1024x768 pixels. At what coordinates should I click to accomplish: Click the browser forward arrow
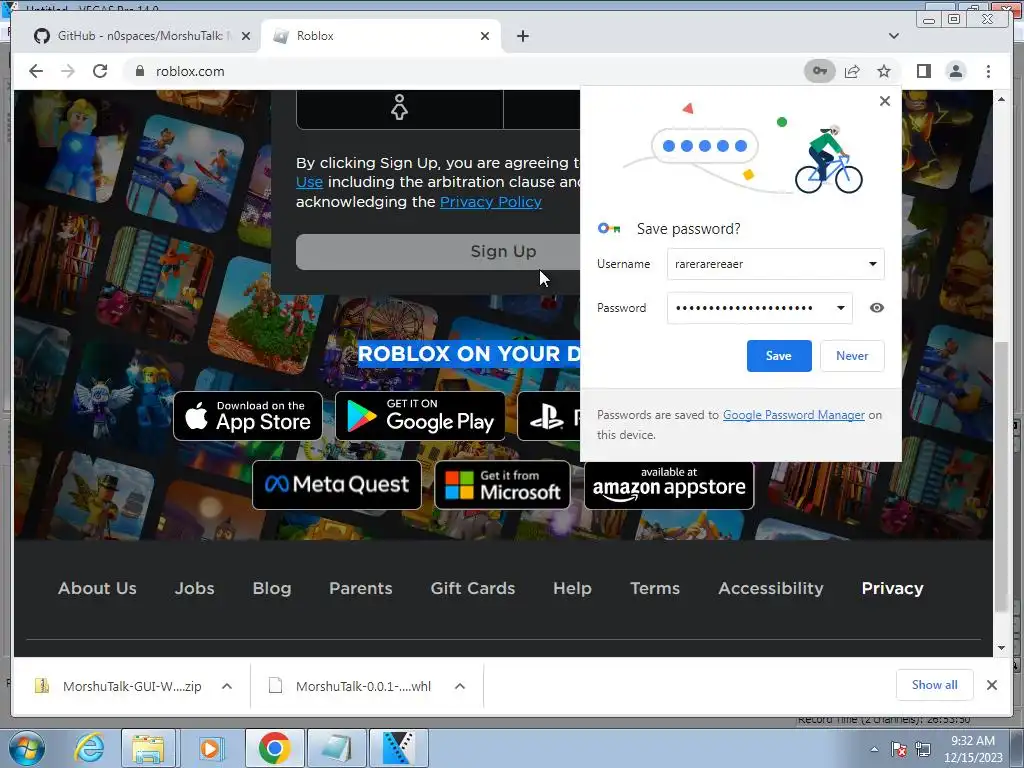click(x=68, y=71)
